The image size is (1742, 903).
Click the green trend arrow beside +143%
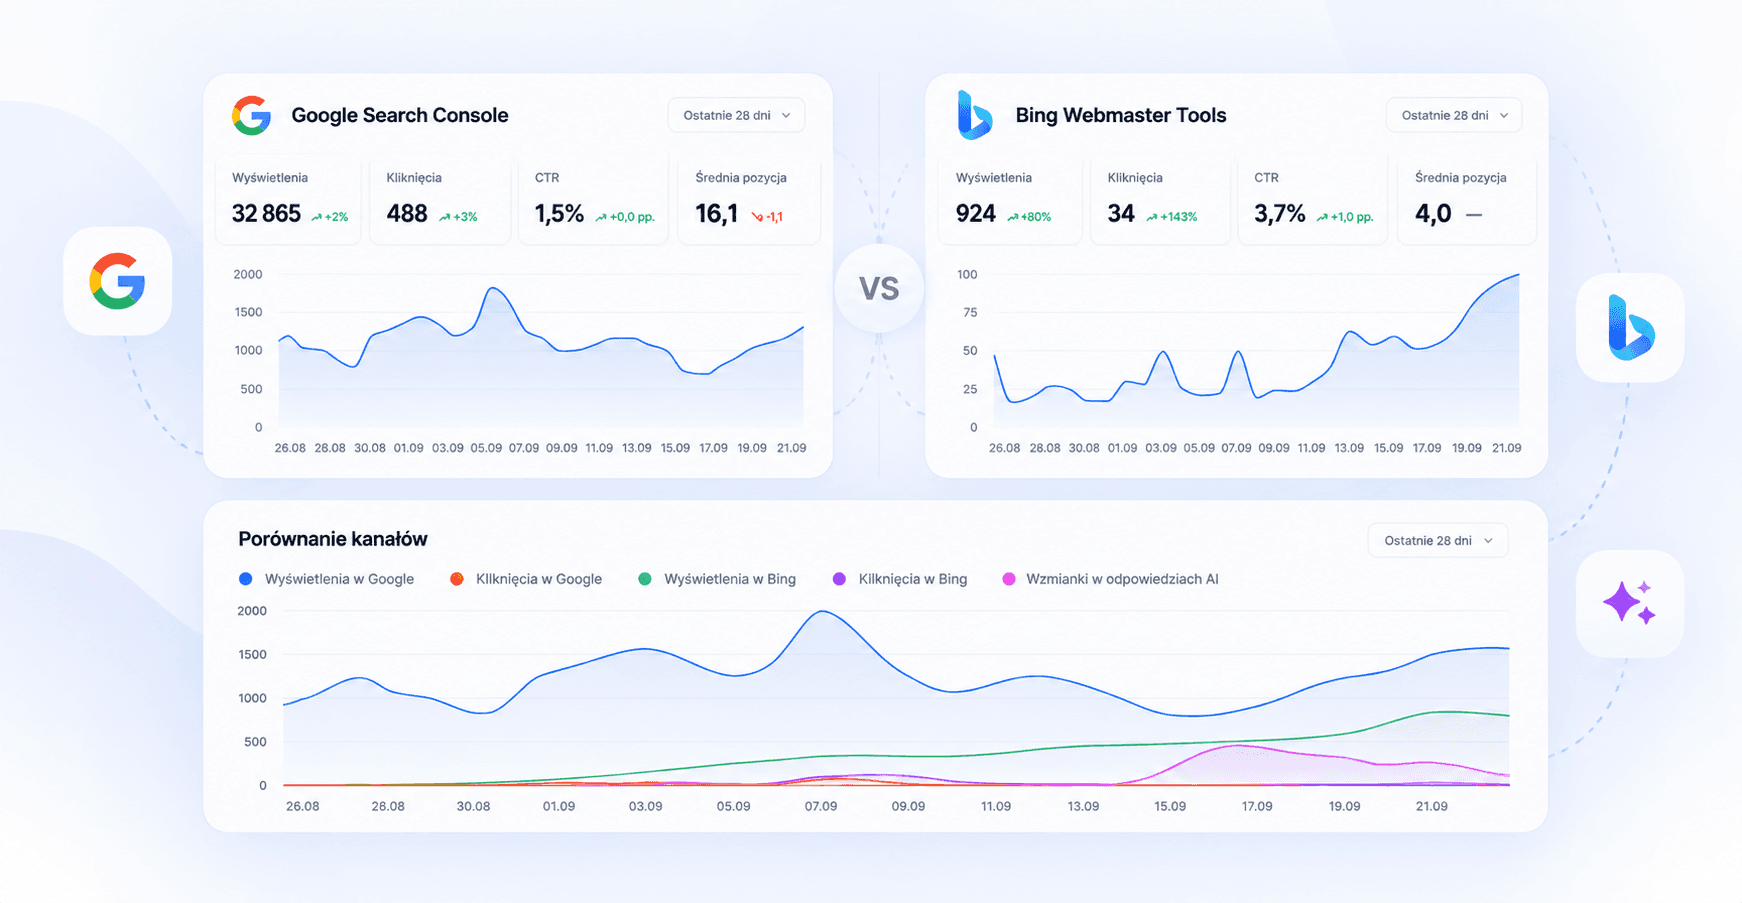pyautogui.click(x=1152, y=217)
